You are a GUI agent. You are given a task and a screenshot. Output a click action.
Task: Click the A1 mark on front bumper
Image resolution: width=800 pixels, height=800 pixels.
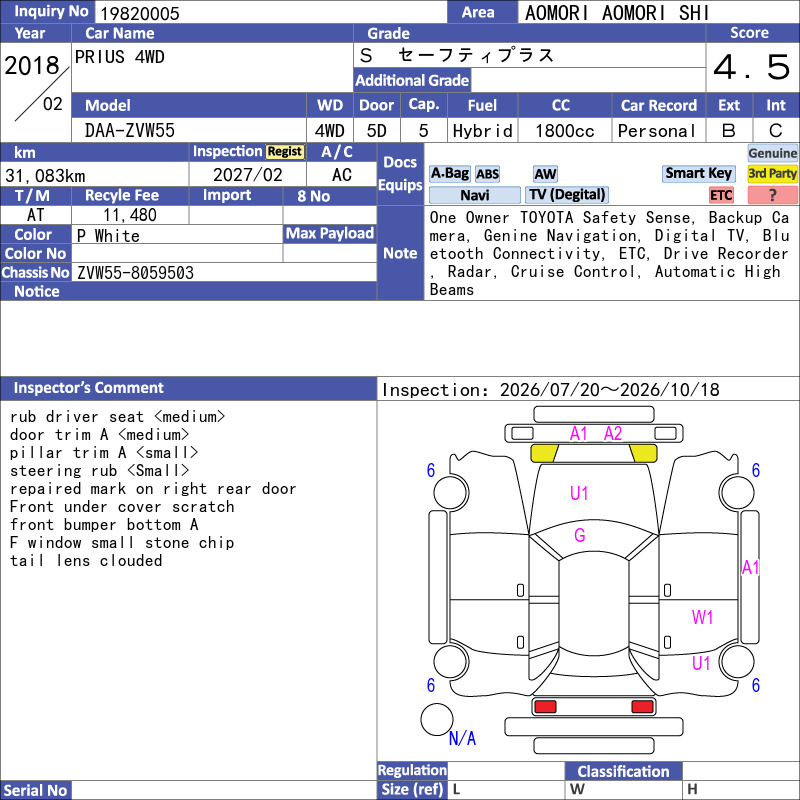[579, 434]
